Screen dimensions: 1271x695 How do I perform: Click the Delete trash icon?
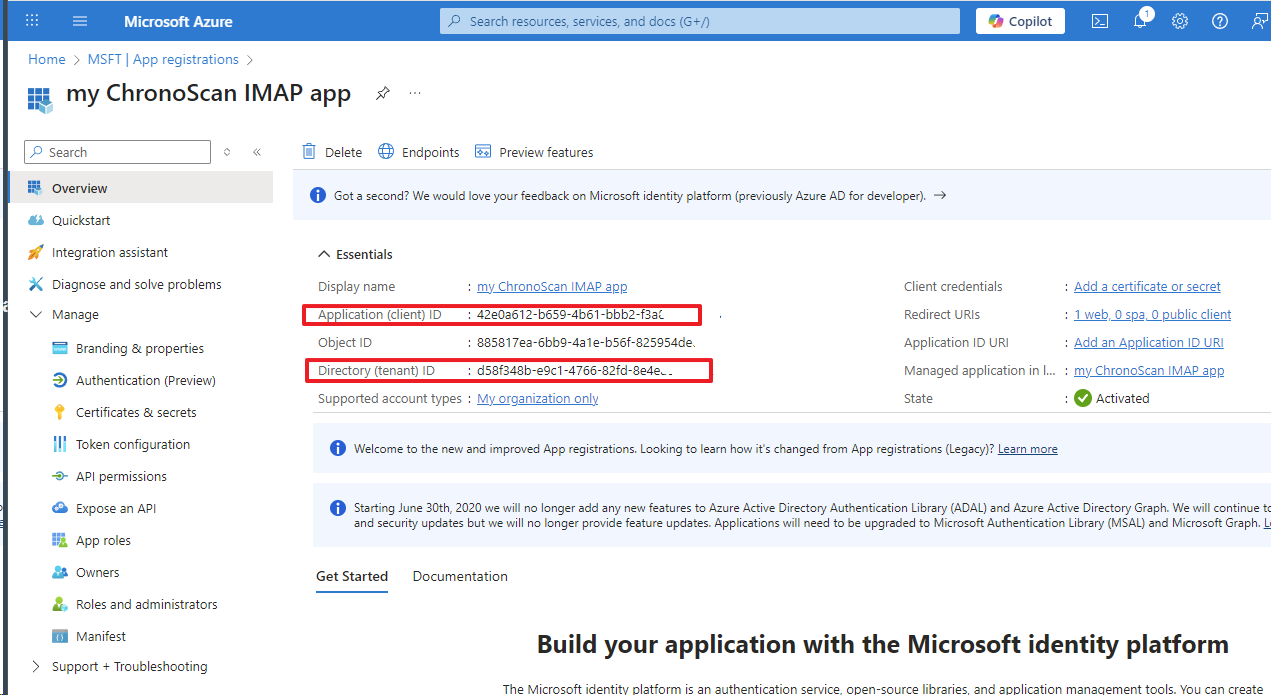coord(310,152)
